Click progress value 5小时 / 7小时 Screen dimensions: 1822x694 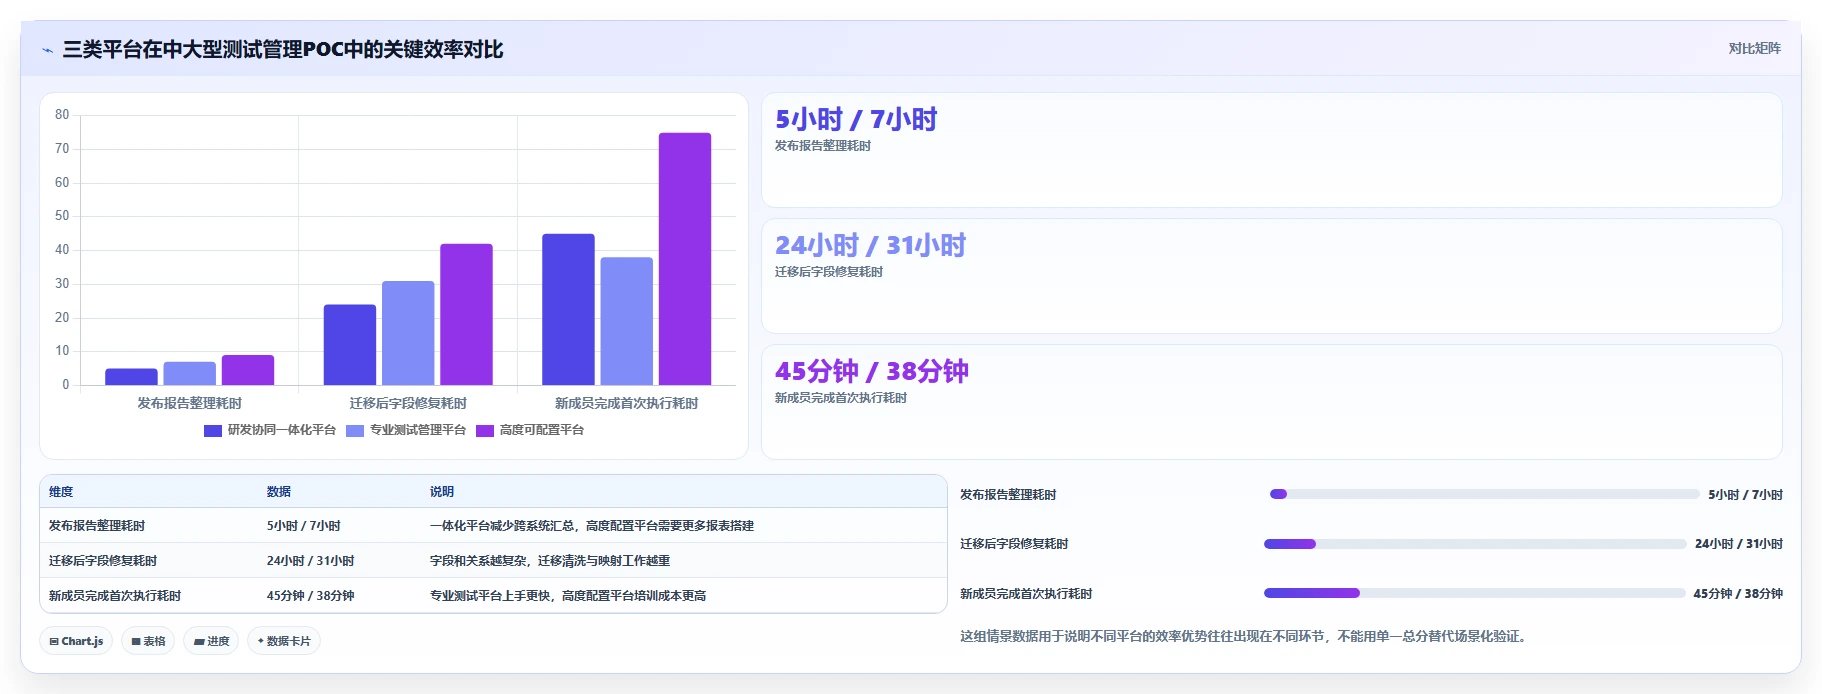click(x=1746, y=495)
